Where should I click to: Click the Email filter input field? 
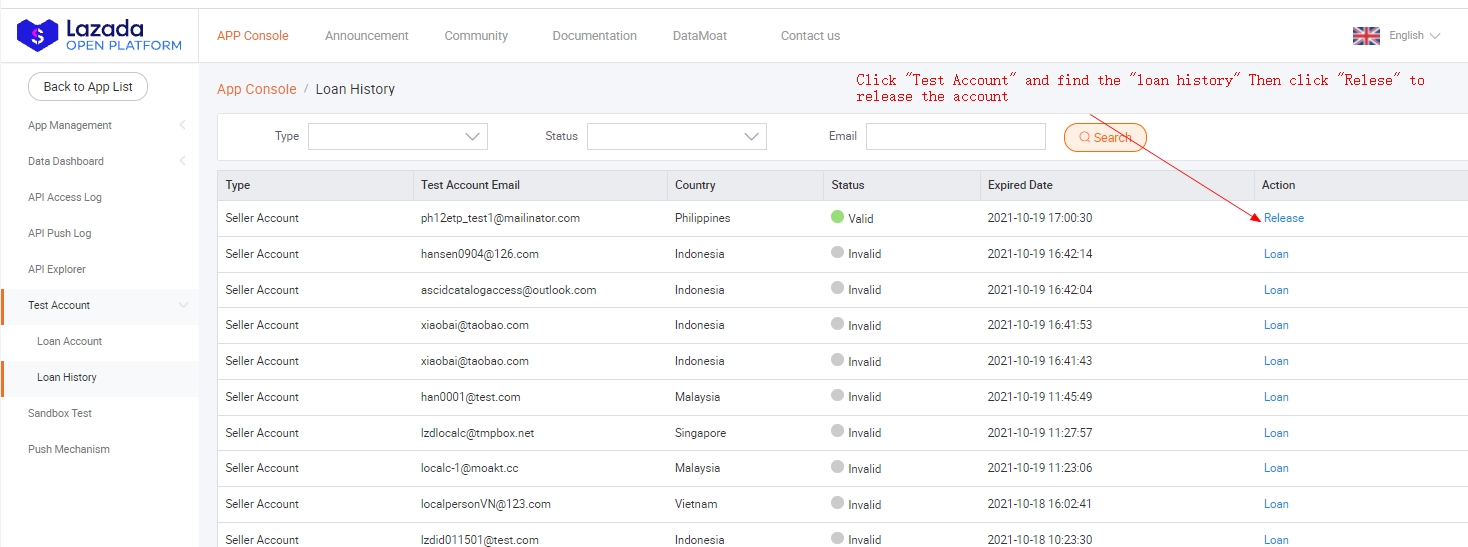[x=955, y=137]
